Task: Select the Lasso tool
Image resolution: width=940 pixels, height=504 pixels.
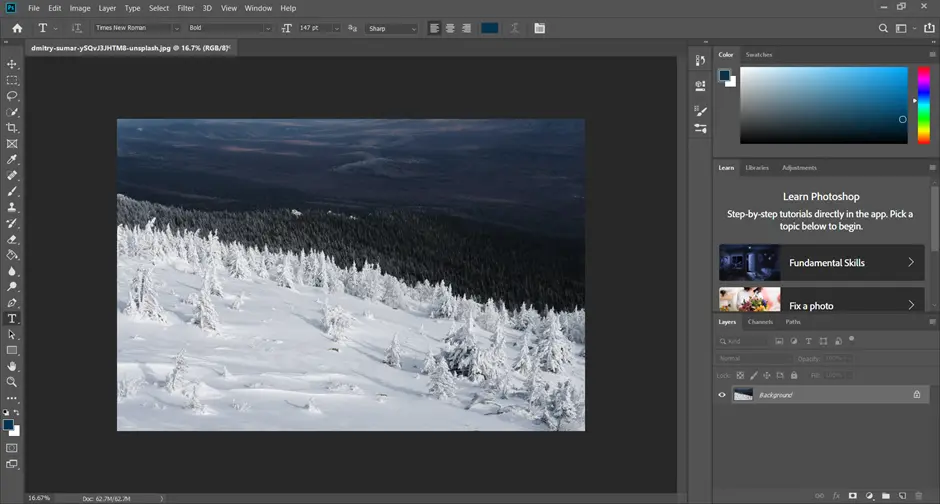Action: tap(12, 96)
